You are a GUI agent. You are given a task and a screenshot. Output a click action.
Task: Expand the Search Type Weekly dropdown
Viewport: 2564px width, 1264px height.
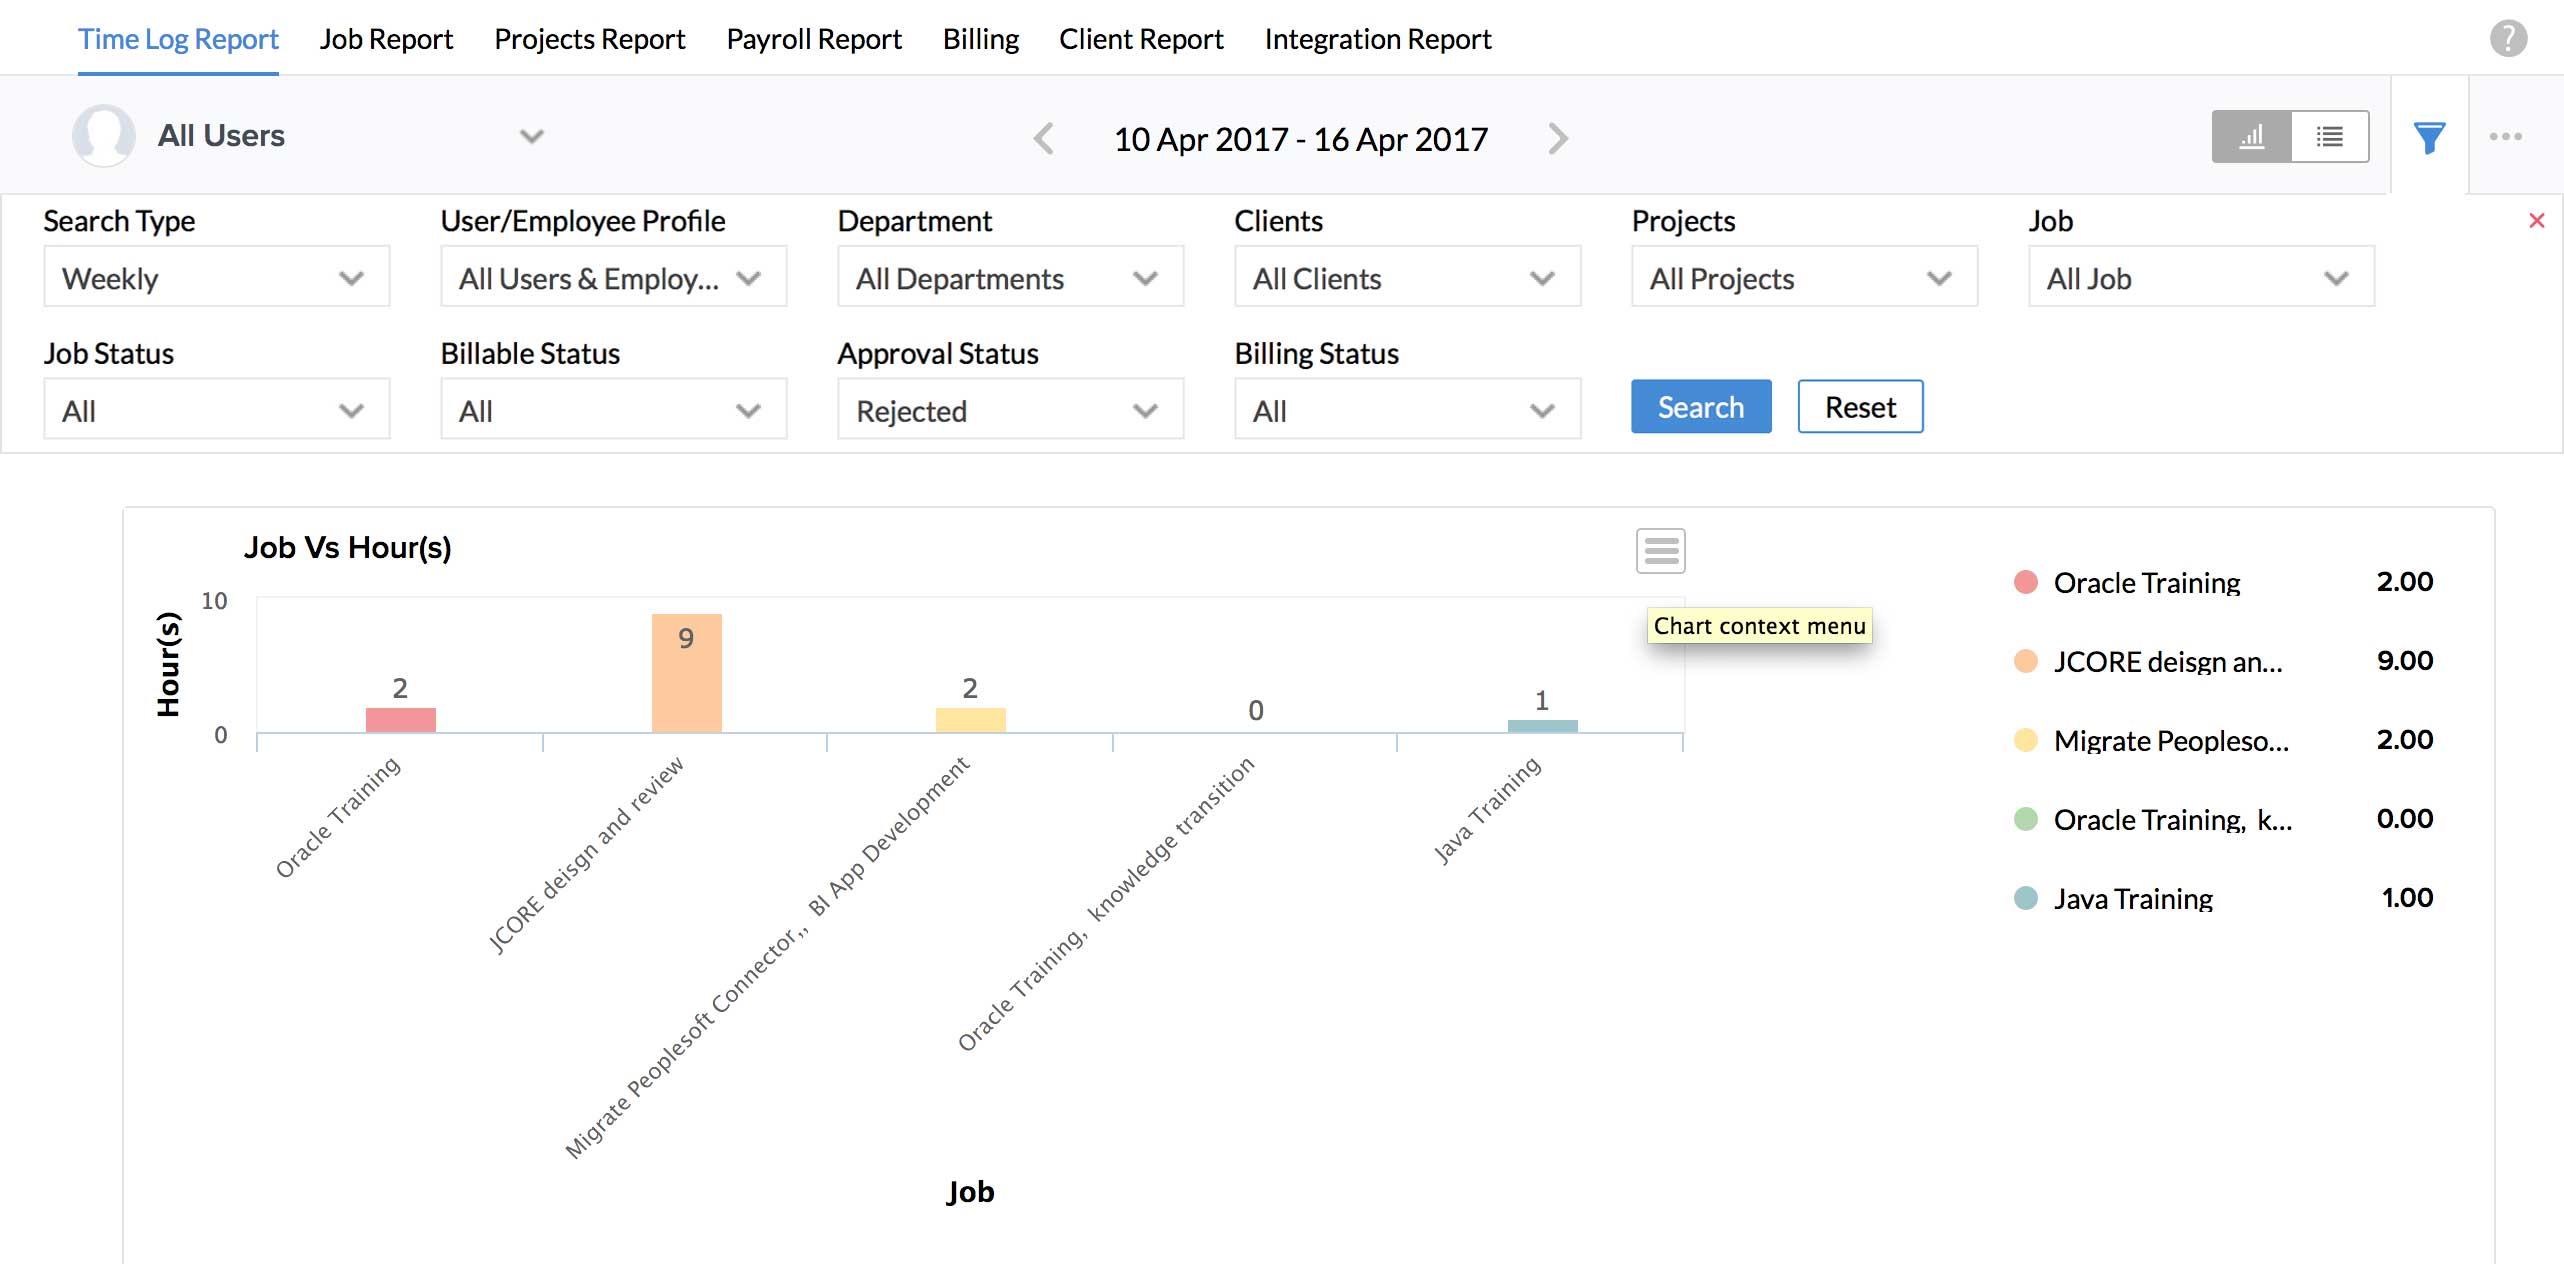(216, 277)
